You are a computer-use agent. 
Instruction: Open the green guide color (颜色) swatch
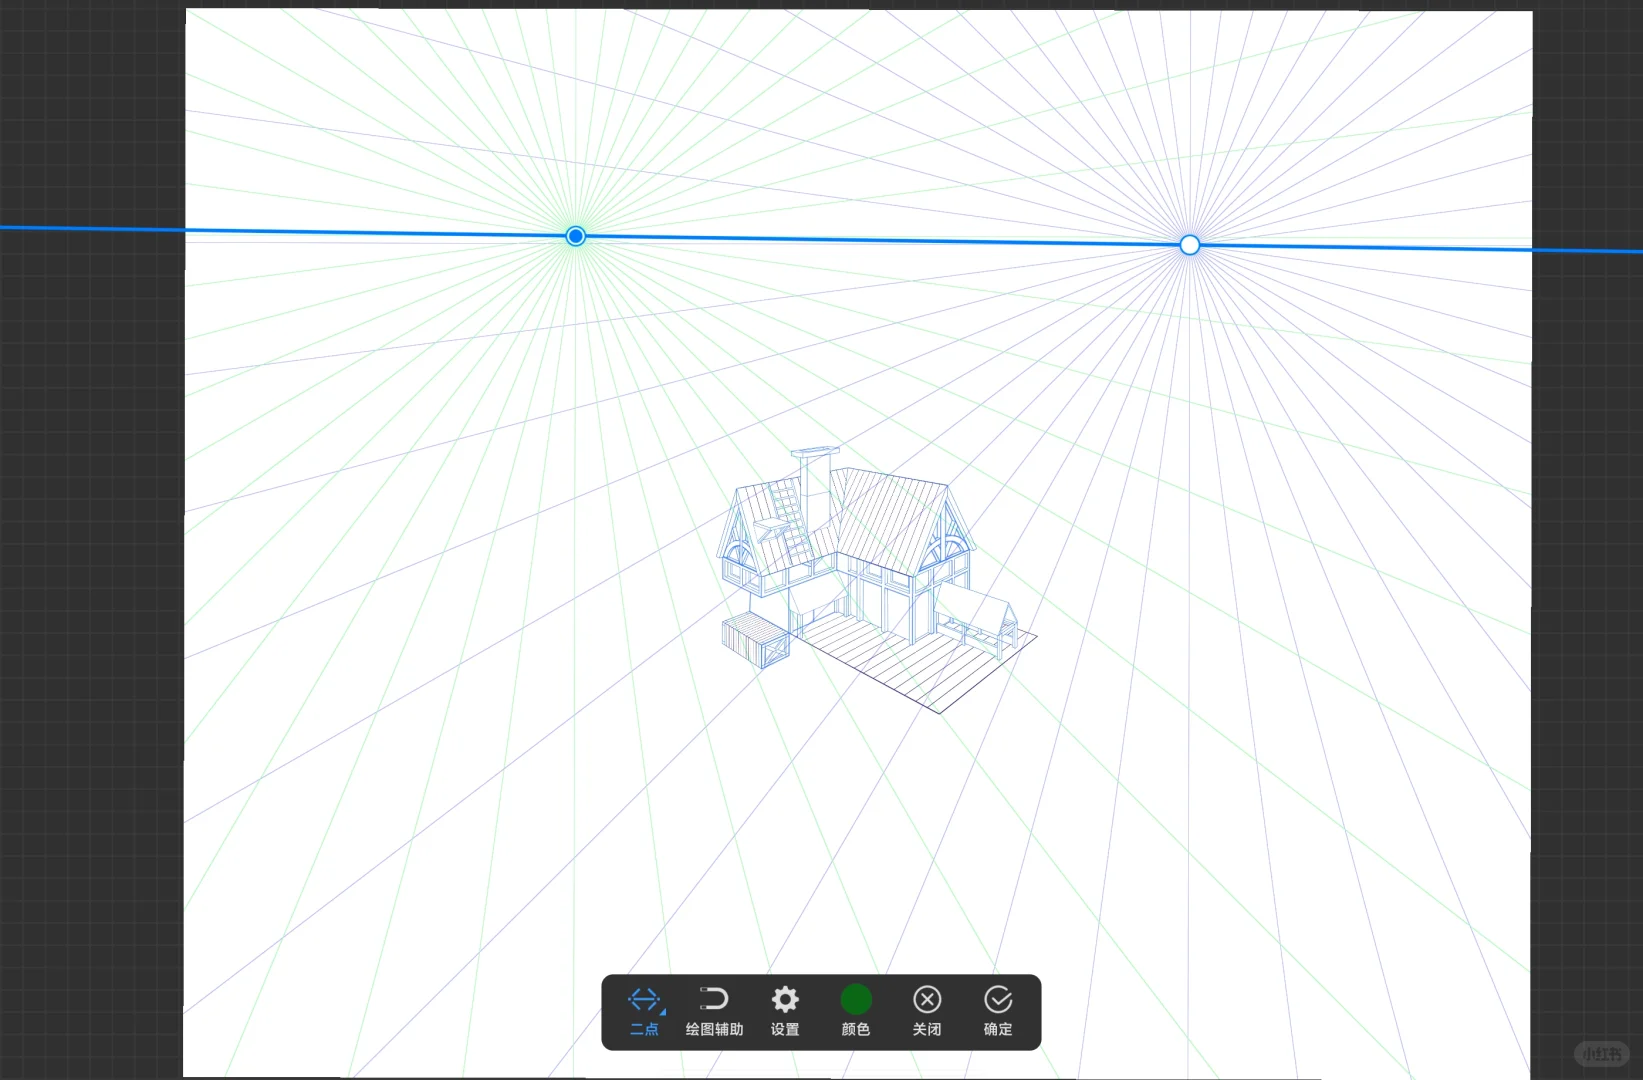click(856, 1011)
